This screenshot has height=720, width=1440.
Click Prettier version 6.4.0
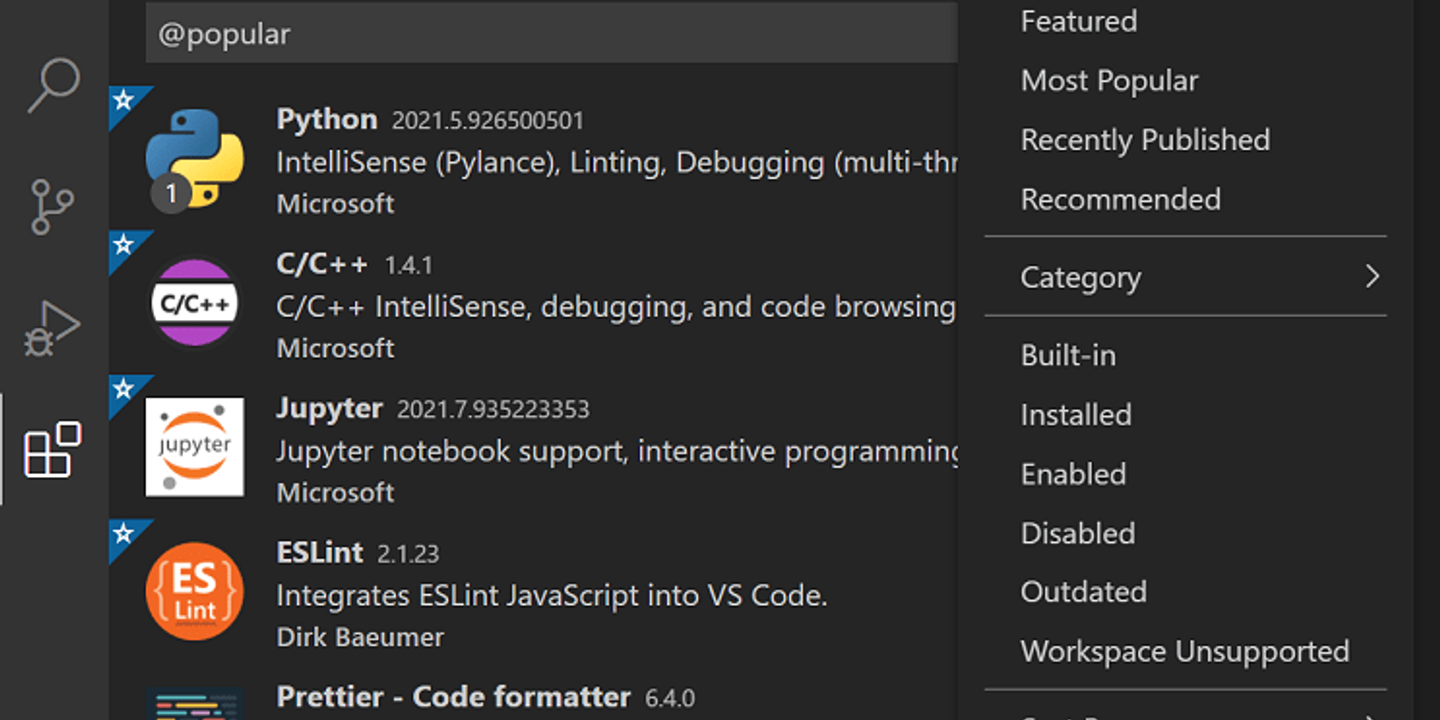[x=670, y=698]
